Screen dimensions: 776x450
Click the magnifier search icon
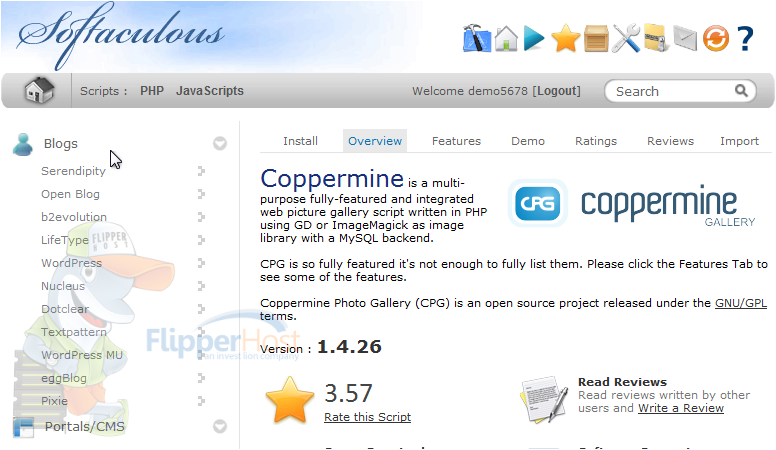741,91
